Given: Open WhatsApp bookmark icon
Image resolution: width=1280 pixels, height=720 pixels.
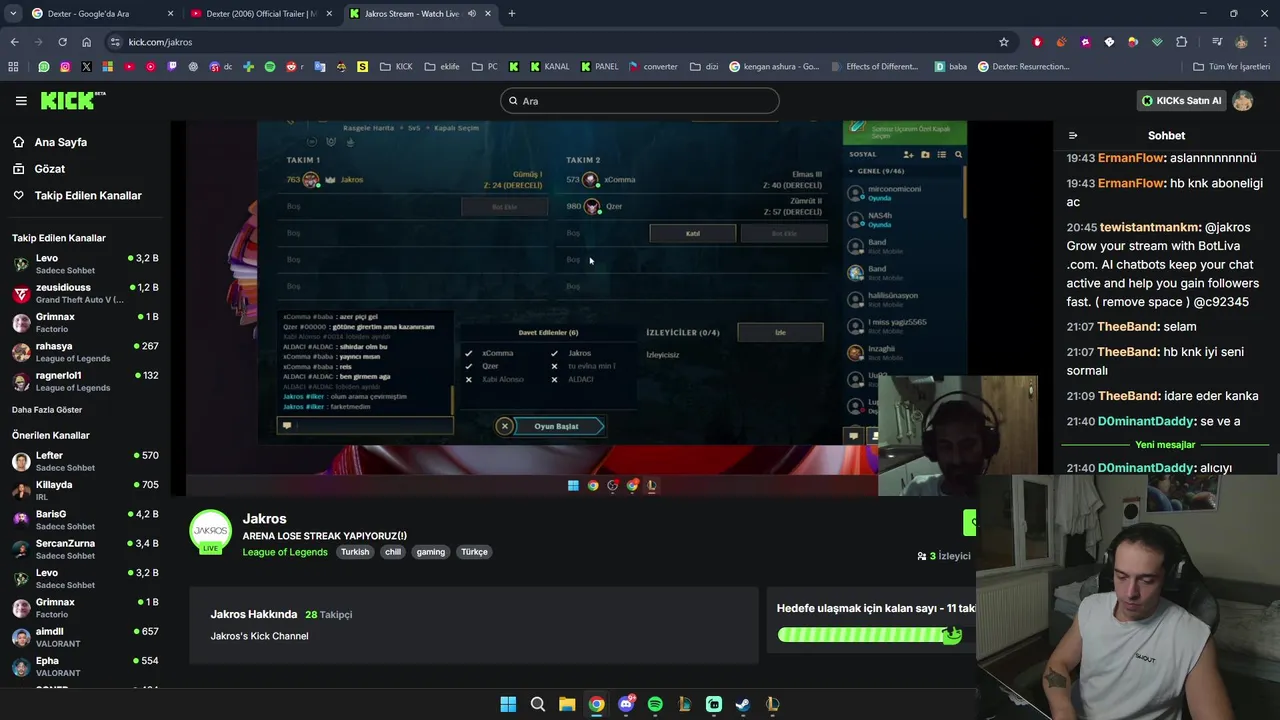Looking at the screenshot, I should [43, 67].
